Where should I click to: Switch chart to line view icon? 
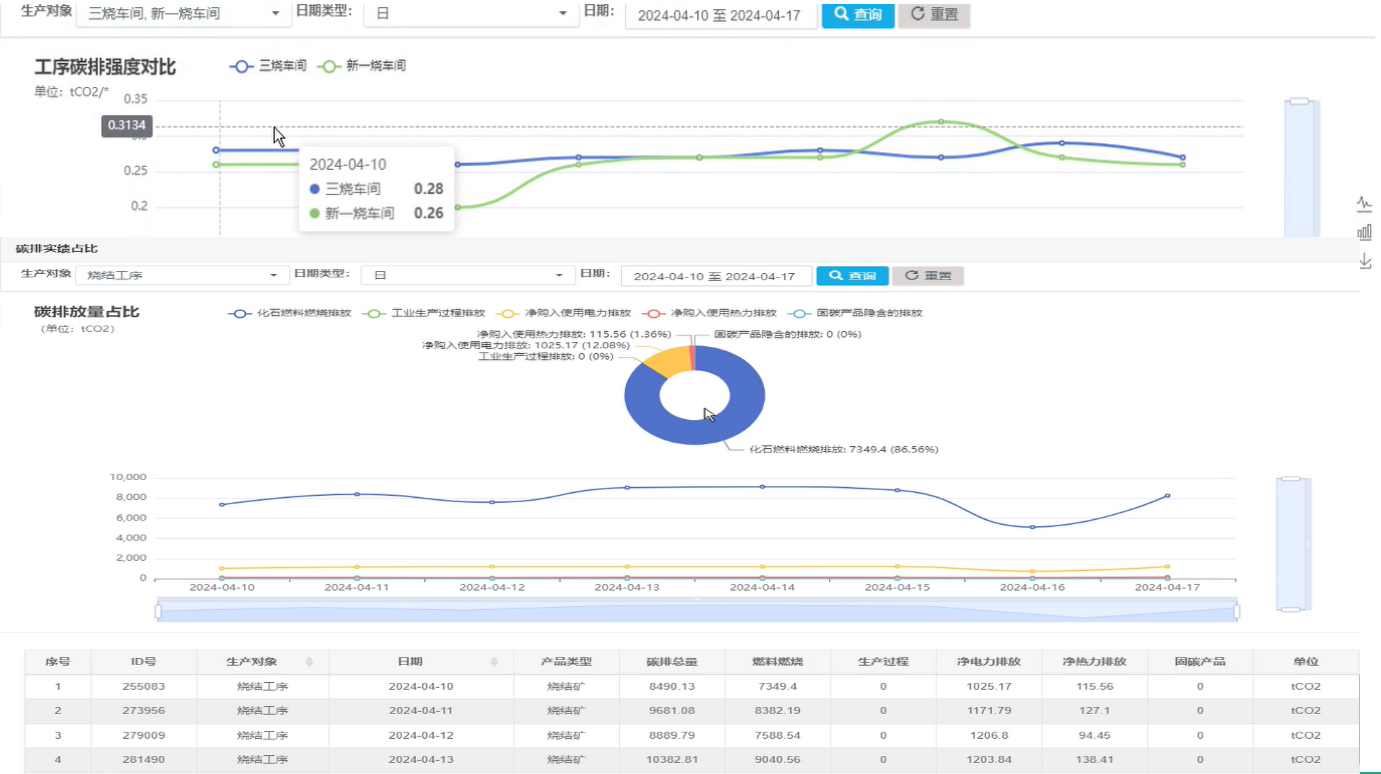pyautogui.click(x=1364, y=204)
